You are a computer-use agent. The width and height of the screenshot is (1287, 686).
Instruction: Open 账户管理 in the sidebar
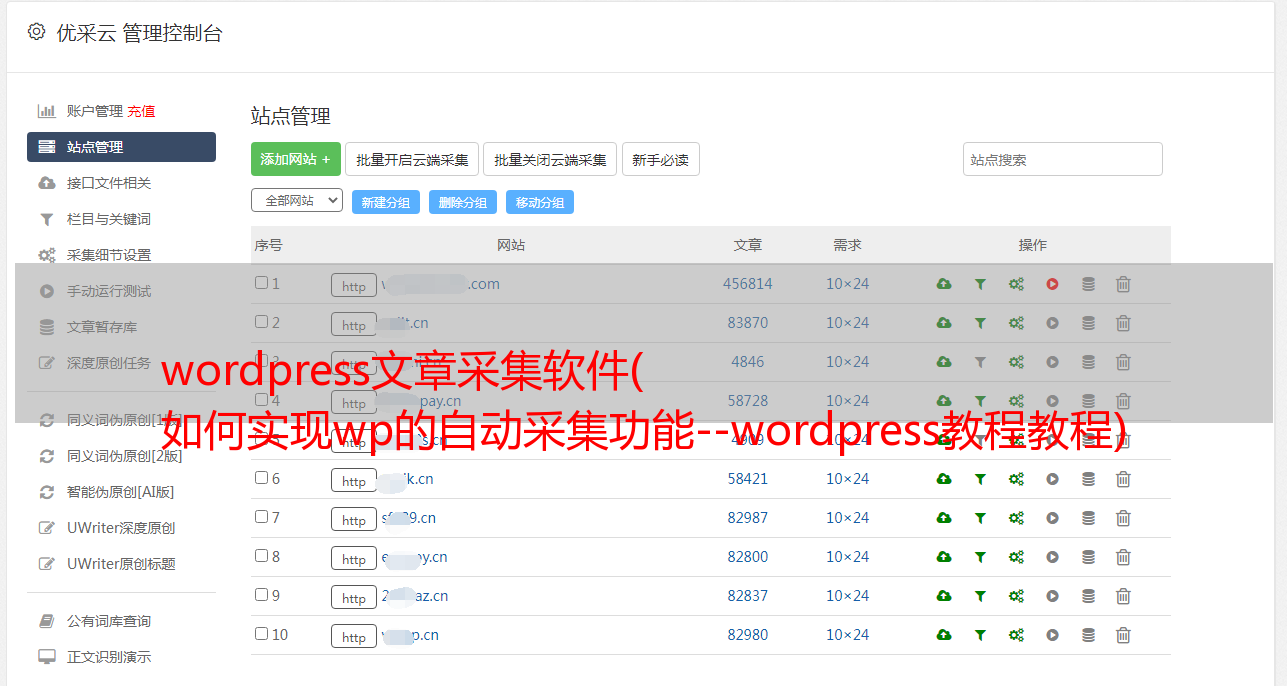click(x=95, y=111)
